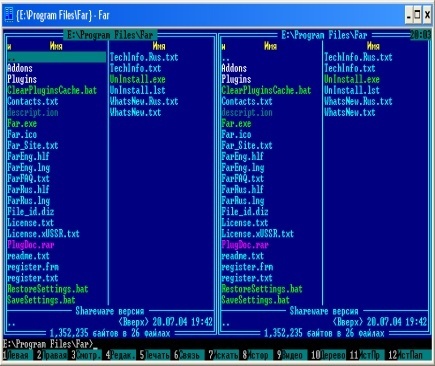Select SaveSettings.bat in left panel
The width and height of the screenshot is (435, 366).
click(x=41, y=300)
